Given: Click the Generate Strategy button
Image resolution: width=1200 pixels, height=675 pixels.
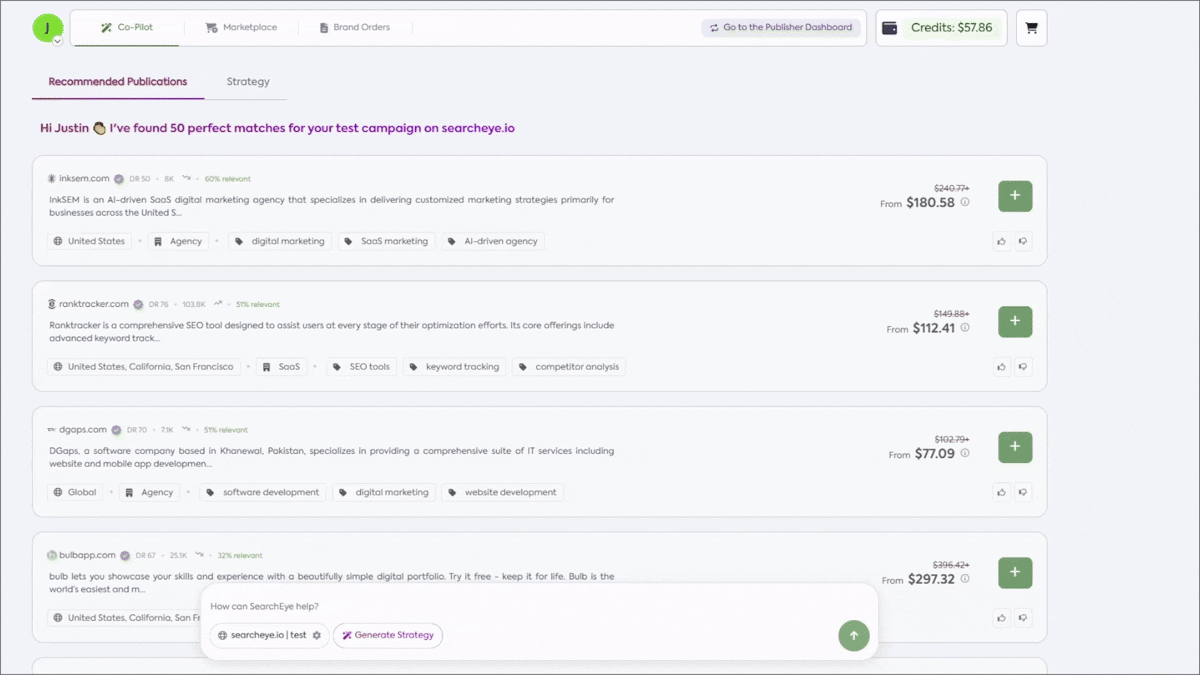Looking at the screenshot, I should (x=388, y=635).
